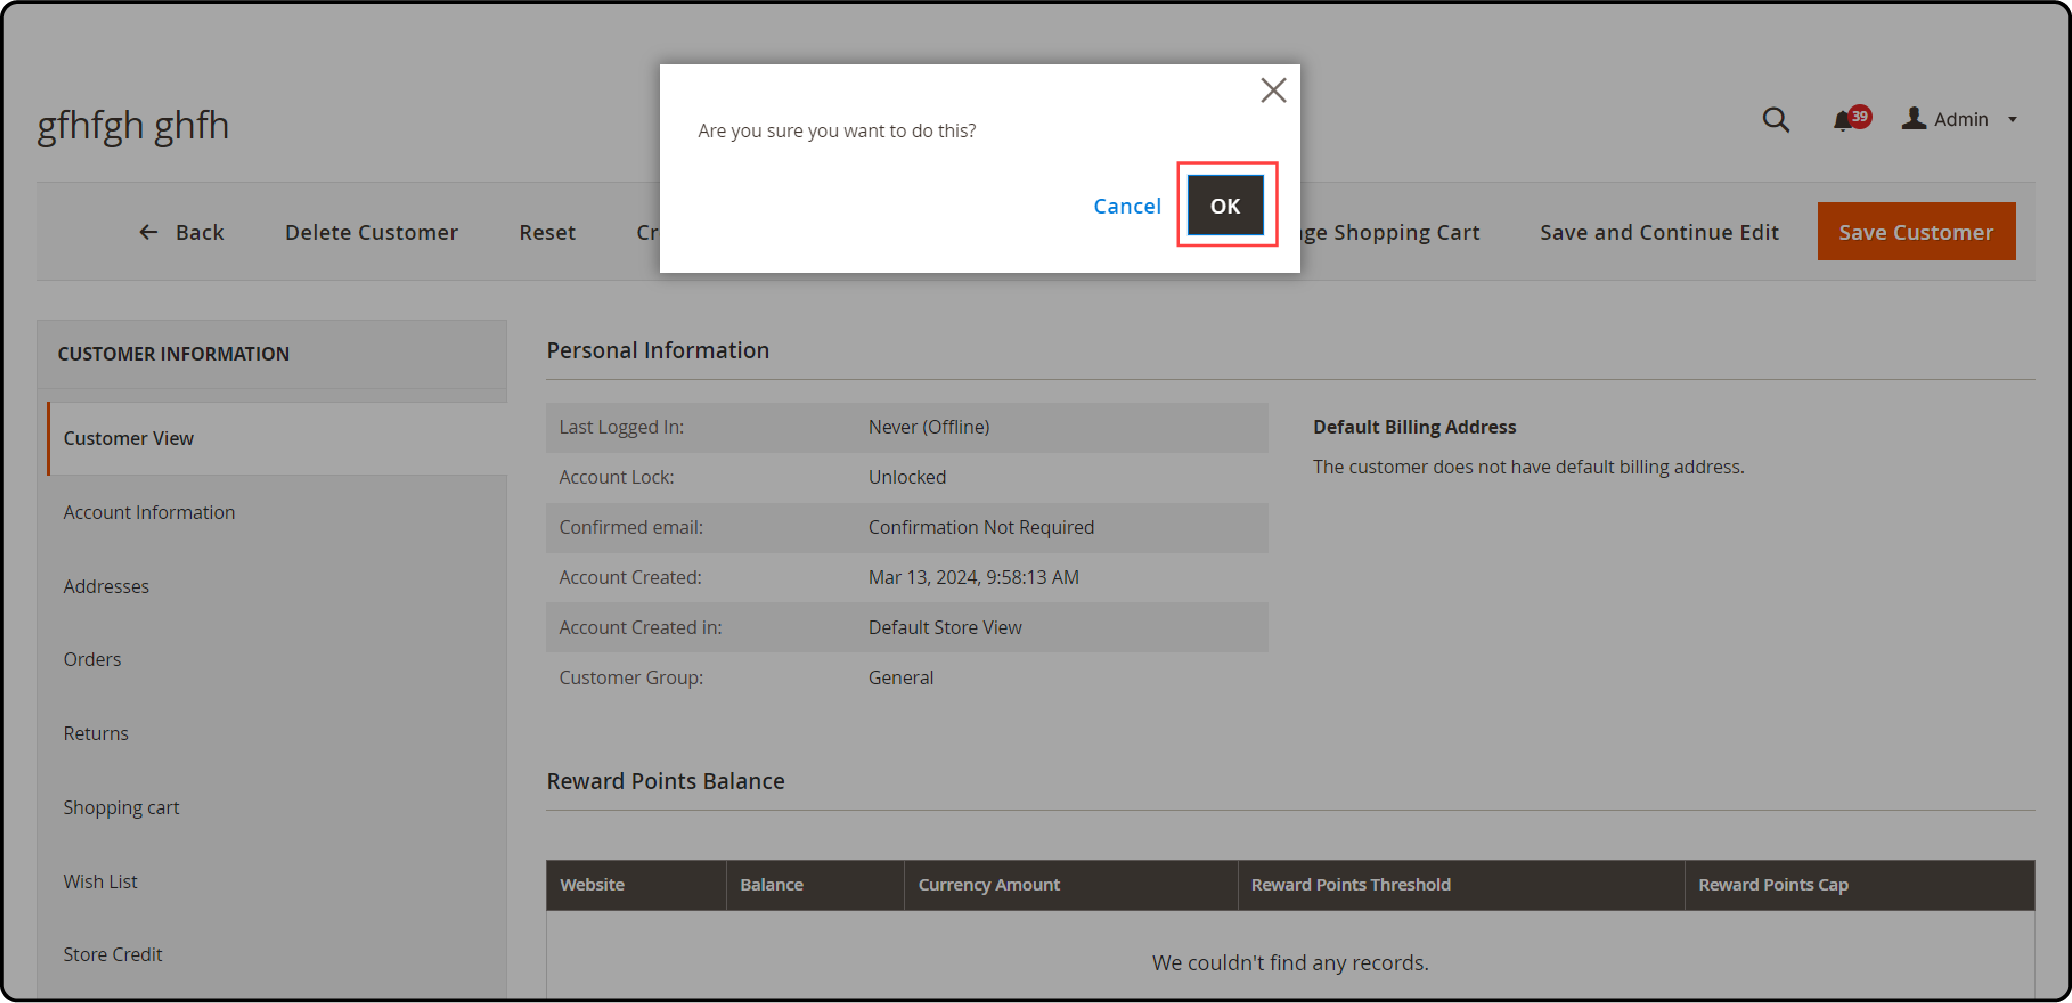Open notifications bell with 39 badge
This screenshot has width=2072, height=1003.
pyautogui.click(x=1850, y=119)
